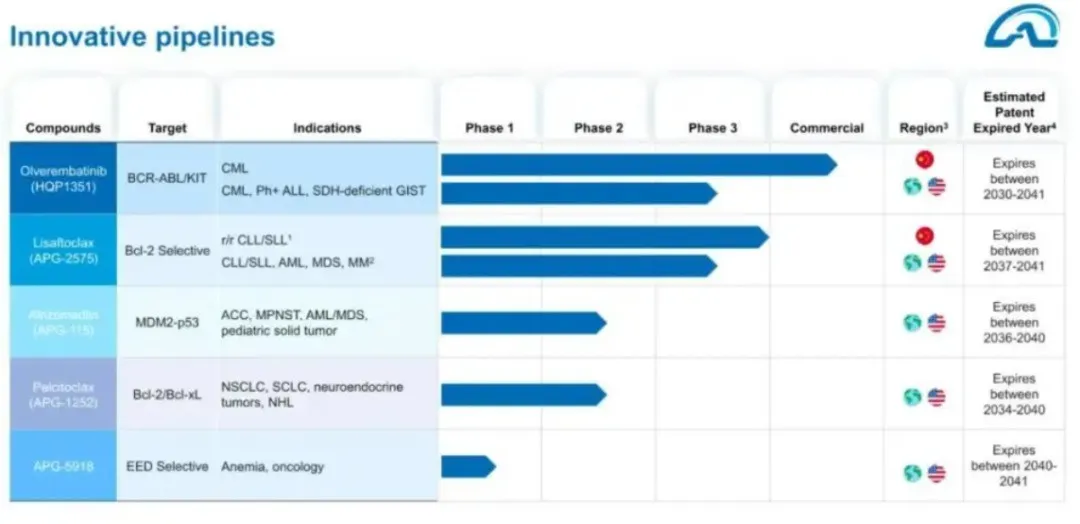1080x524 pixels.
Task: Click the globe icon in MDM2-p53 row
Action: (x=912, y=323)
